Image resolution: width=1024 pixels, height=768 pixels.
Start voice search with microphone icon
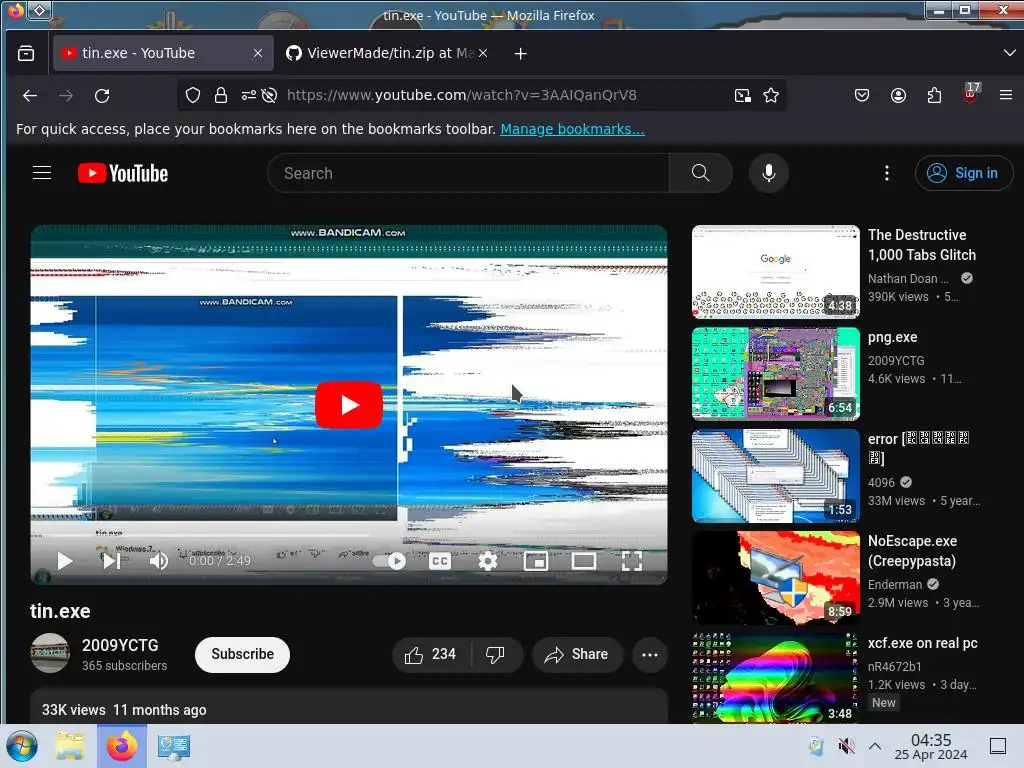(x=769, y=173)
